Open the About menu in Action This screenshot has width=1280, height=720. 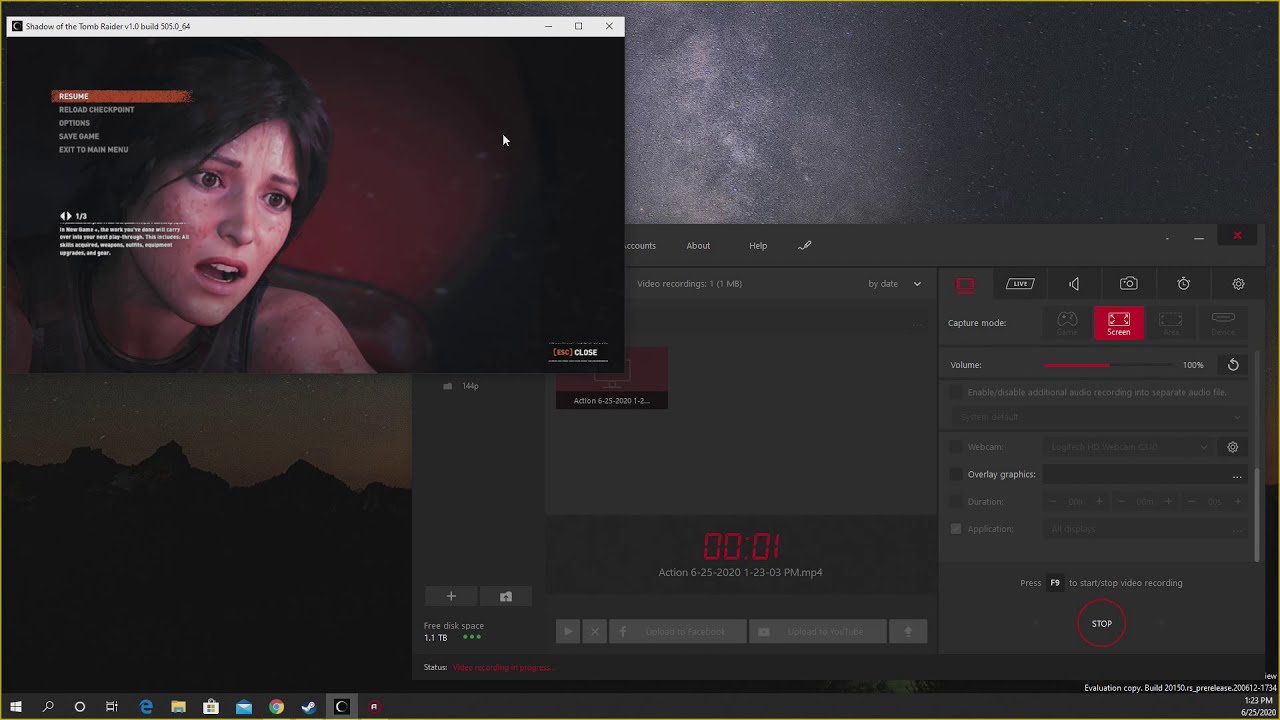point(698,246)
